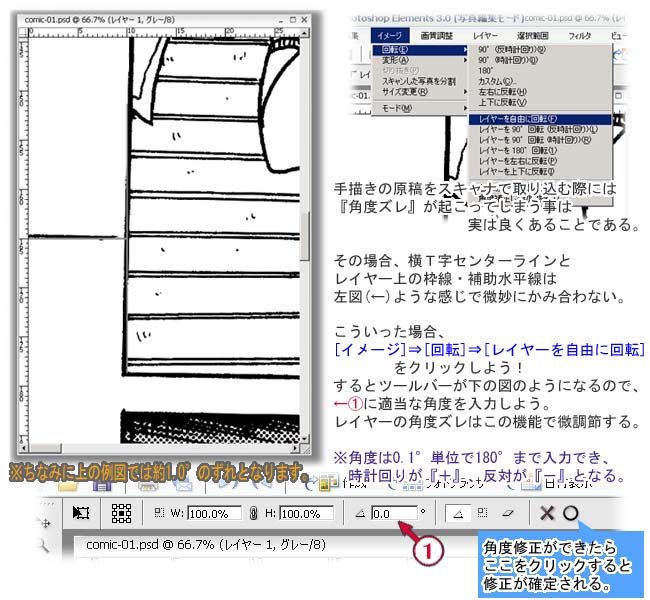Viewport: 650px width, 600px height.
Task: Open the フィルタ menu
Action: [580, 36]
